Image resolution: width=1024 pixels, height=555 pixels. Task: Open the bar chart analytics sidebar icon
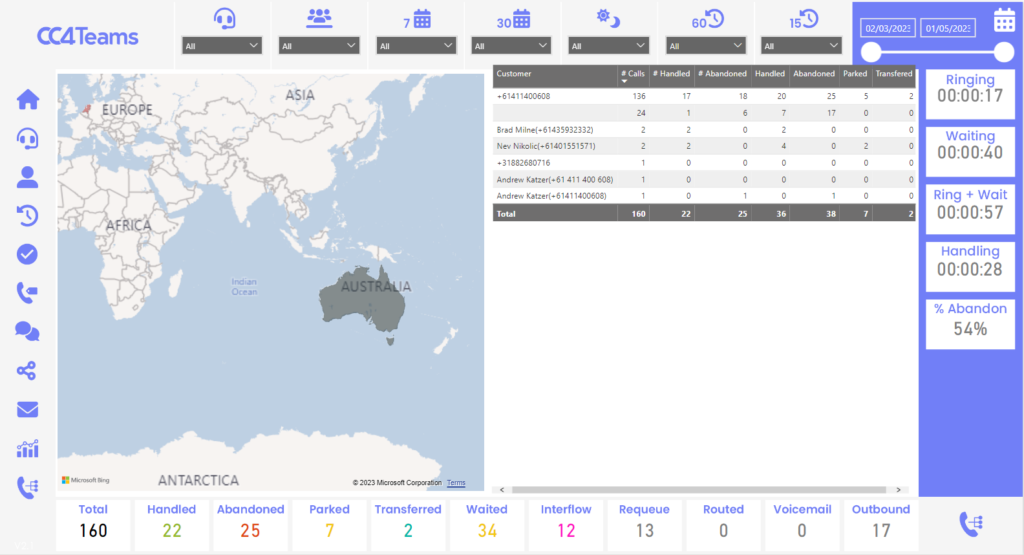click(28, 449)
